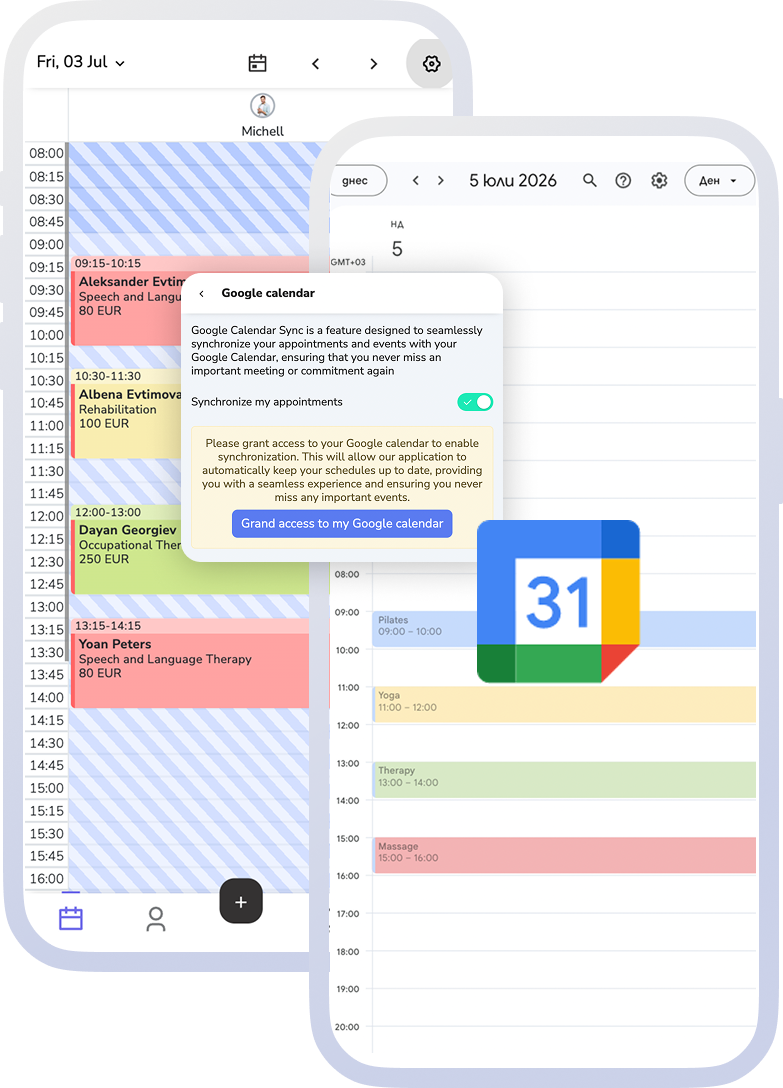Image resolution: width=783 pixels, height=1088 pixels.
Task: Click the 15:00 time label in left scheduler
Action: (47, 788)
